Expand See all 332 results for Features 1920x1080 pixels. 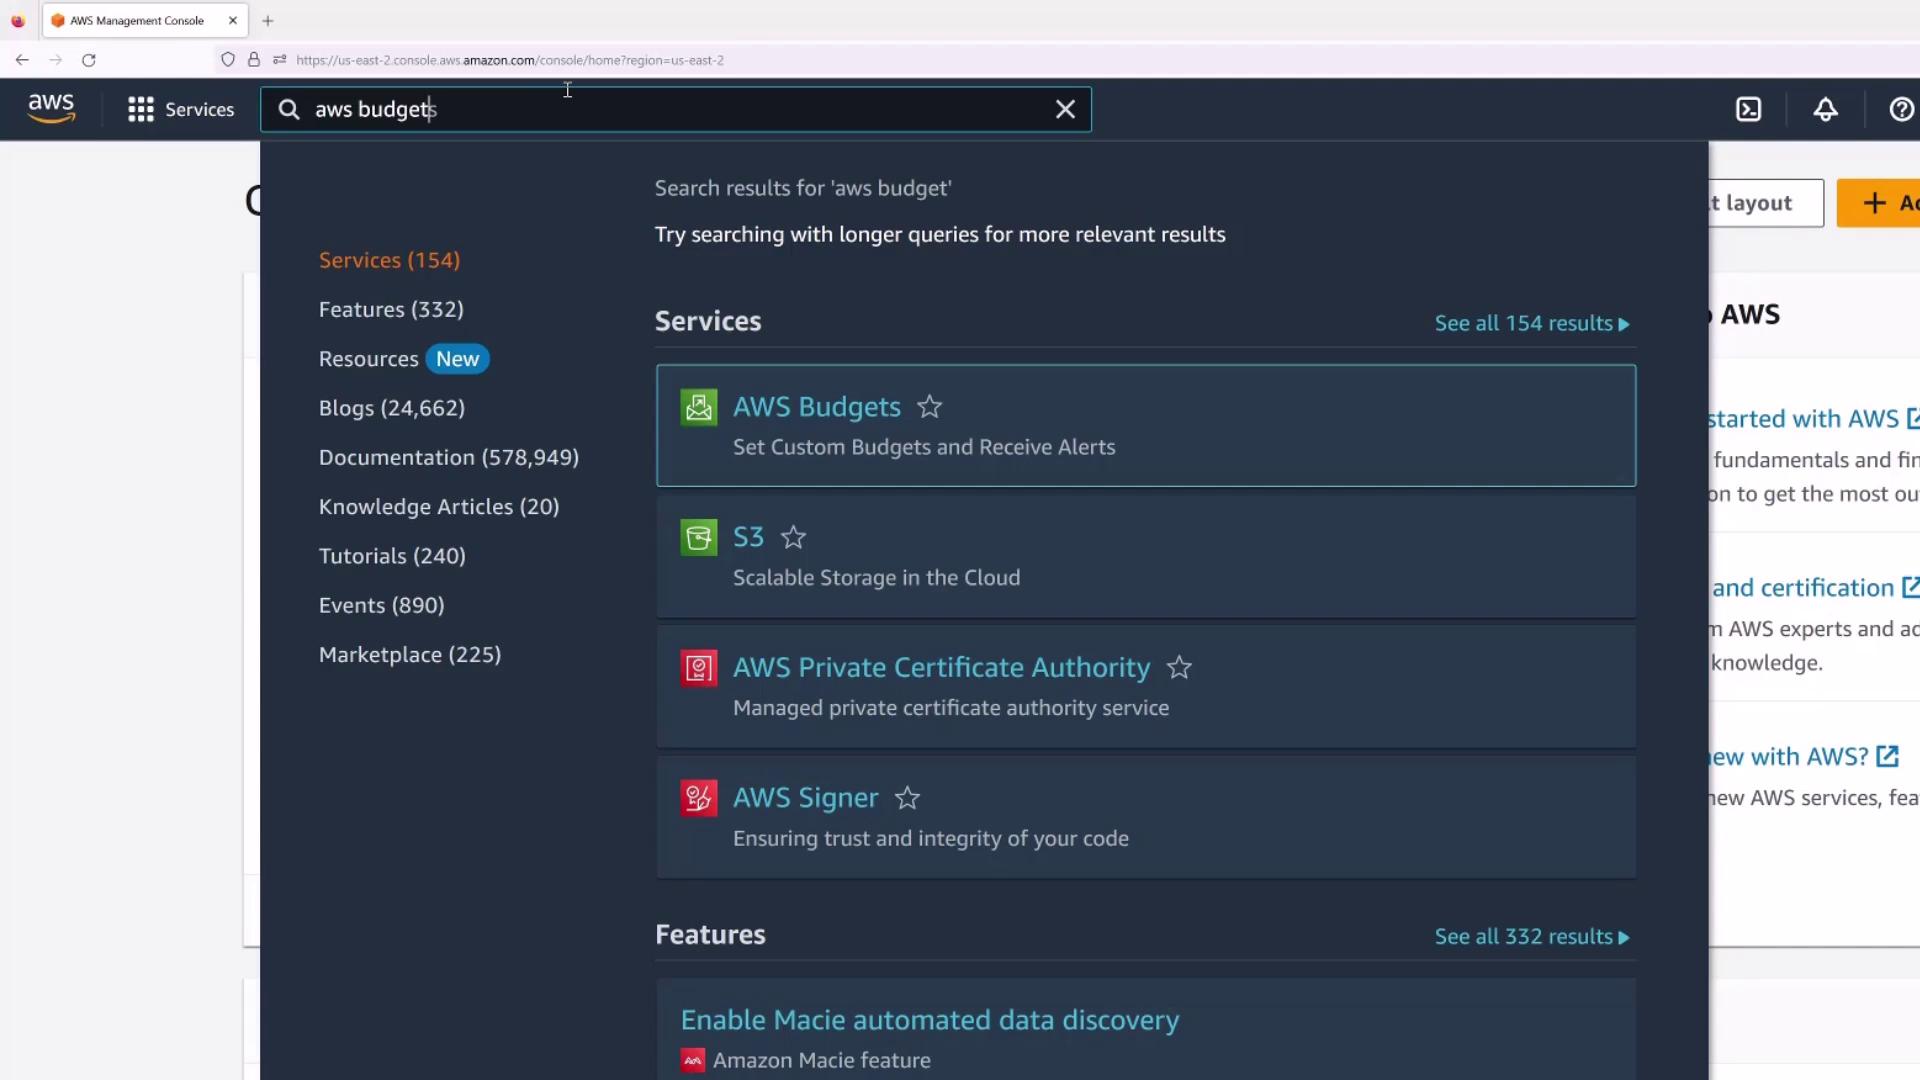point(1531,937)
